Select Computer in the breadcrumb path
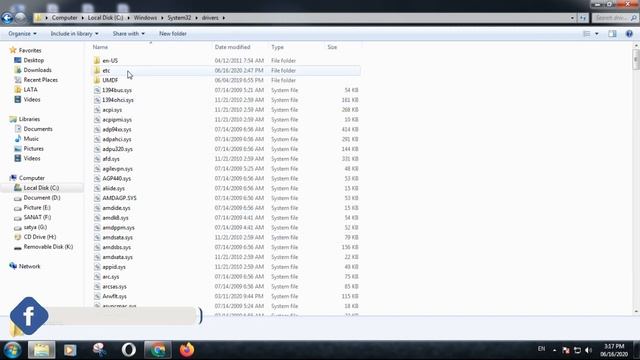This screenshot has height=360, width=640. point(64,18)
